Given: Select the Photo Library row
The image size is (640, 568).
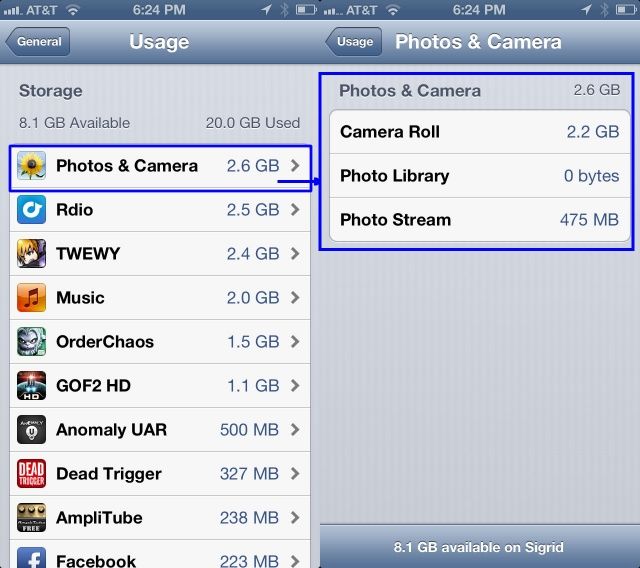Looking at the screenshot, I should tap(480, 176).
